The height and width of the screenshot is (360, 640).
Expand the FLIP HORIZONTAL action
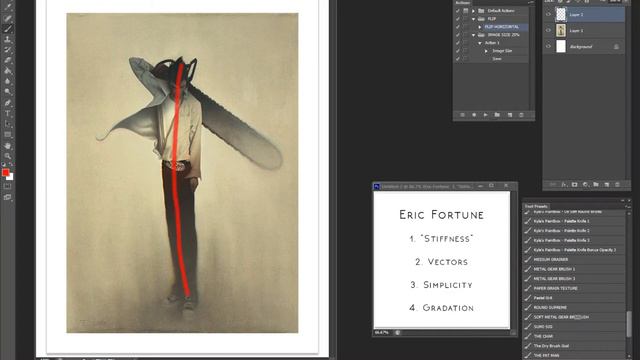tap(480, 27)
